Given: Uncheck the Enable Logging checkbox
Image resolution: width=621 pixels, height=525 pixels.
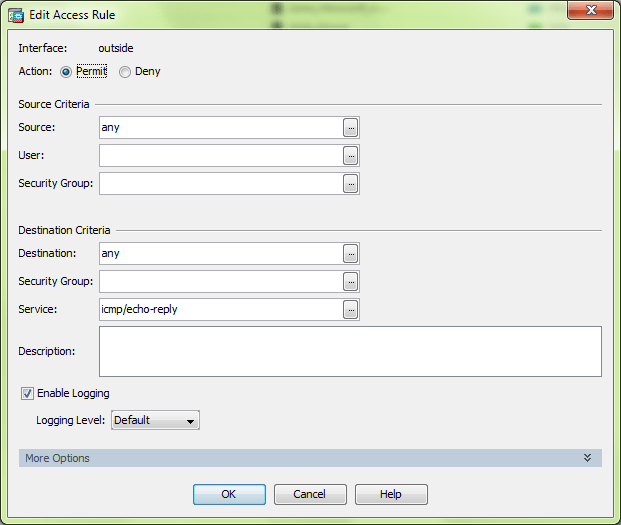Looking at the screenshot, I should click(x=27, y=393).
